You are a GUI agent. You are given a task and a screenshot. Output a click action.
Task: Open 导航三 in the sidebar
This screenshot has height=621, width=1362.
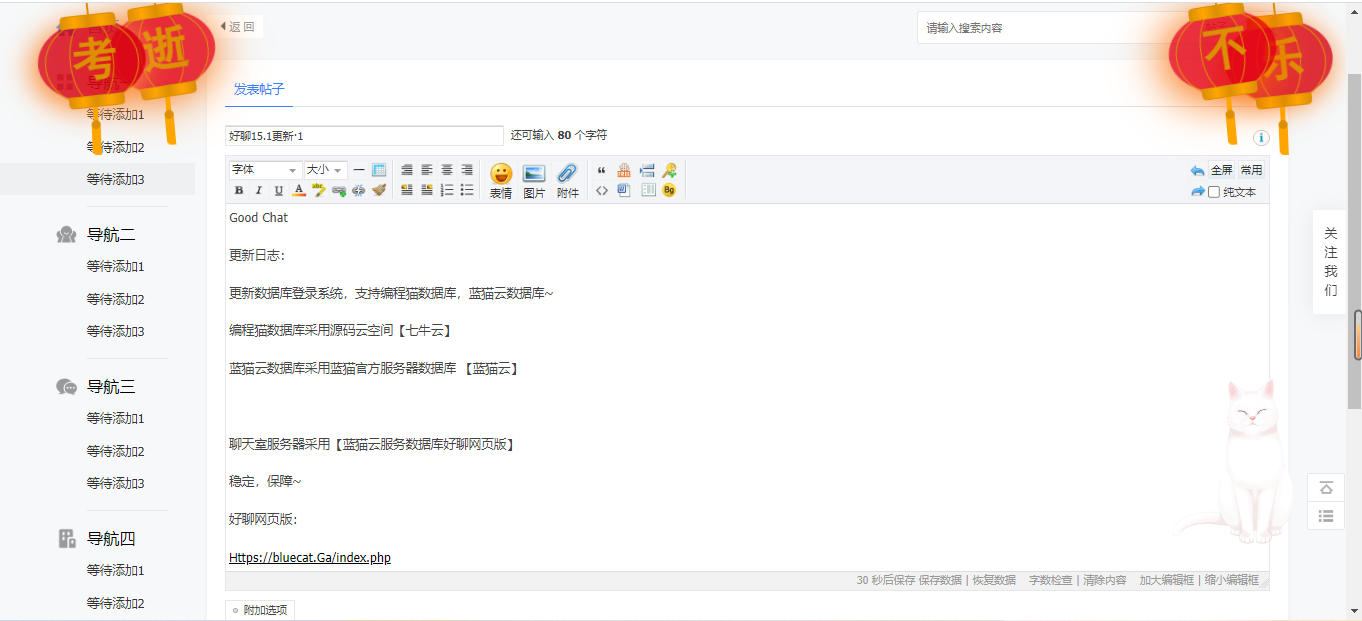[x=111, y=387]
